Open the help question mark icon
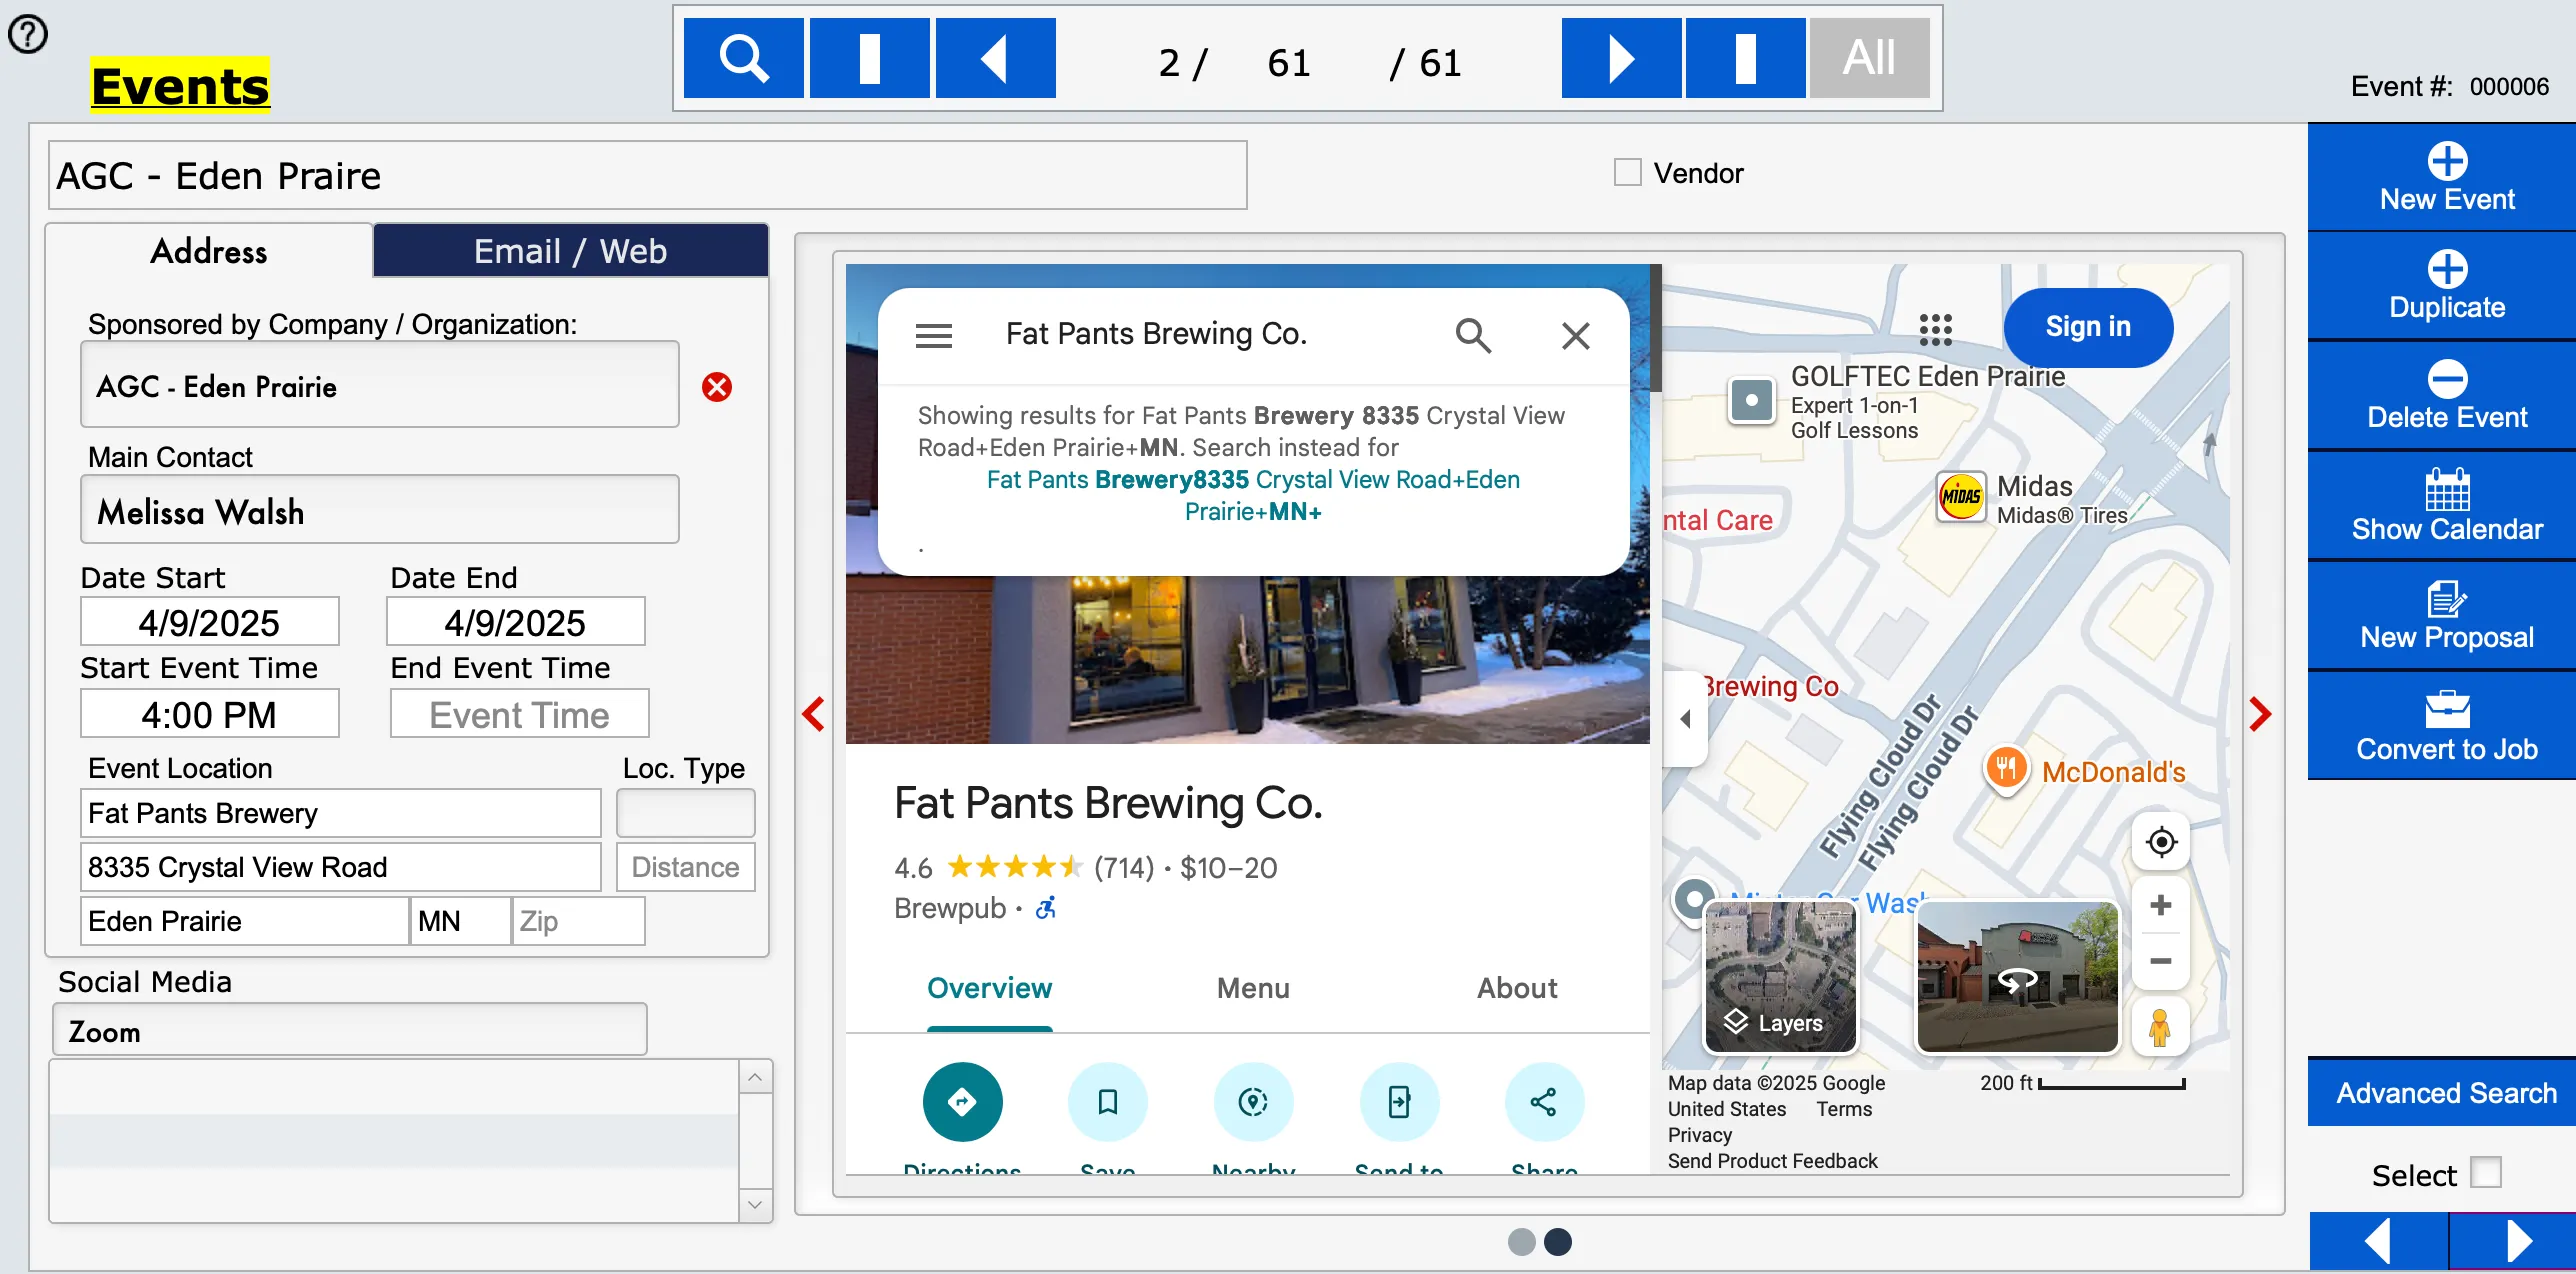The width and height of the screenshot is (2576, 1274). [x=28, y=35]
